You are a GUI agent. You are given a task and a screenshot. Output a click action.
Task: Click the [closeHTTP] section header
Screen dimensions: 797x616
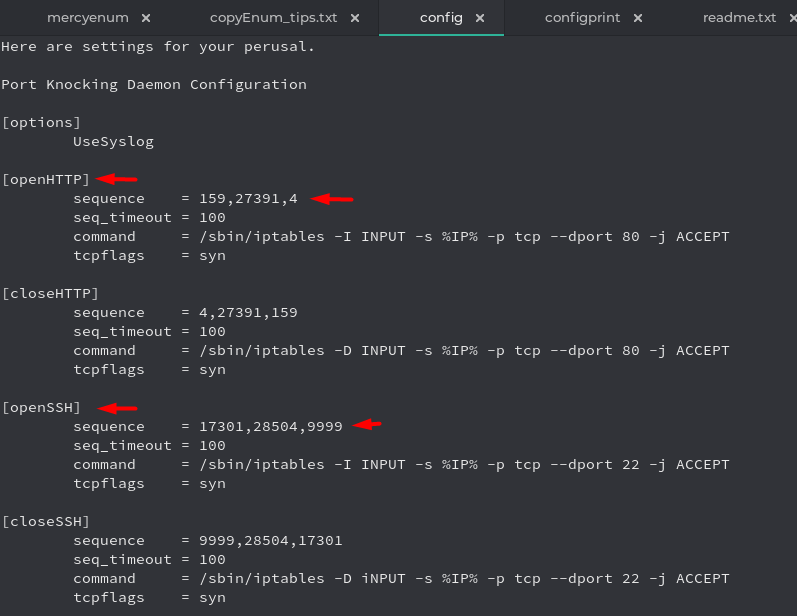click(49, 293)
